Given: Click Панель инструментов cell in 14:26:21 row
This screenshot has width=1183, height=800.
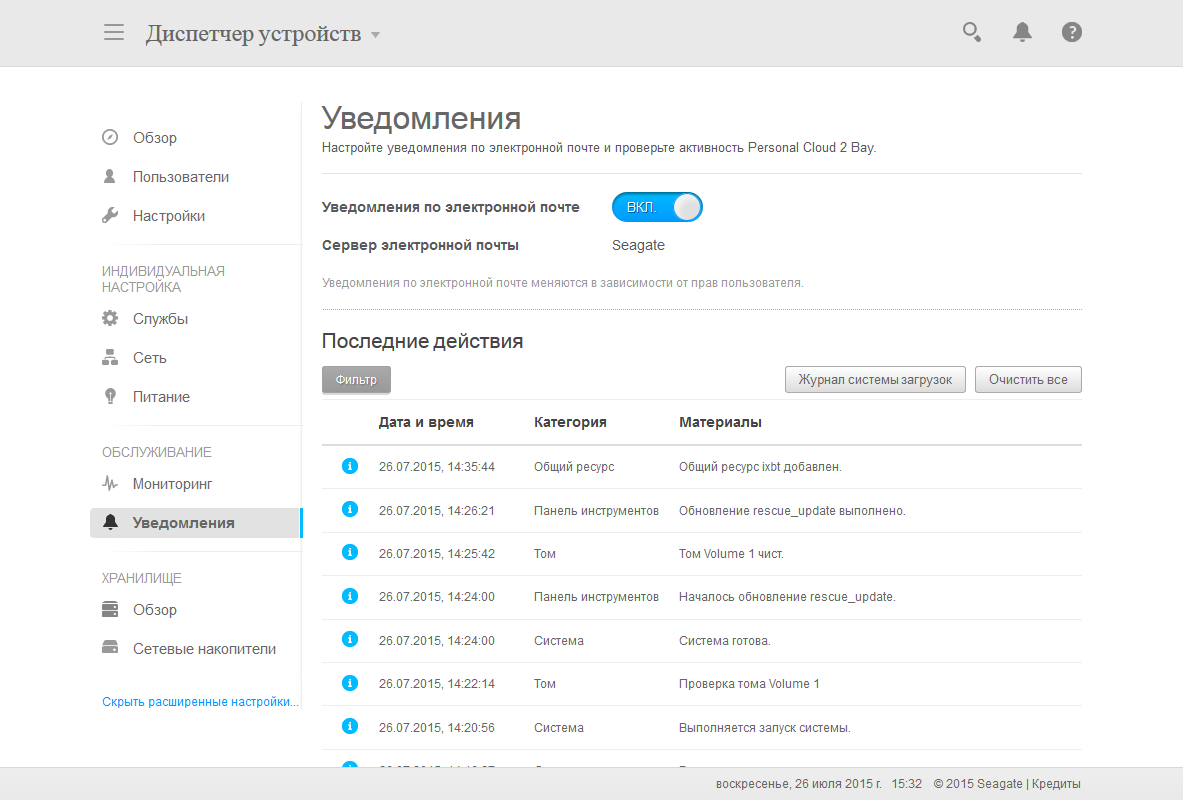Looking at the screenshot, I should pos(596,511).
